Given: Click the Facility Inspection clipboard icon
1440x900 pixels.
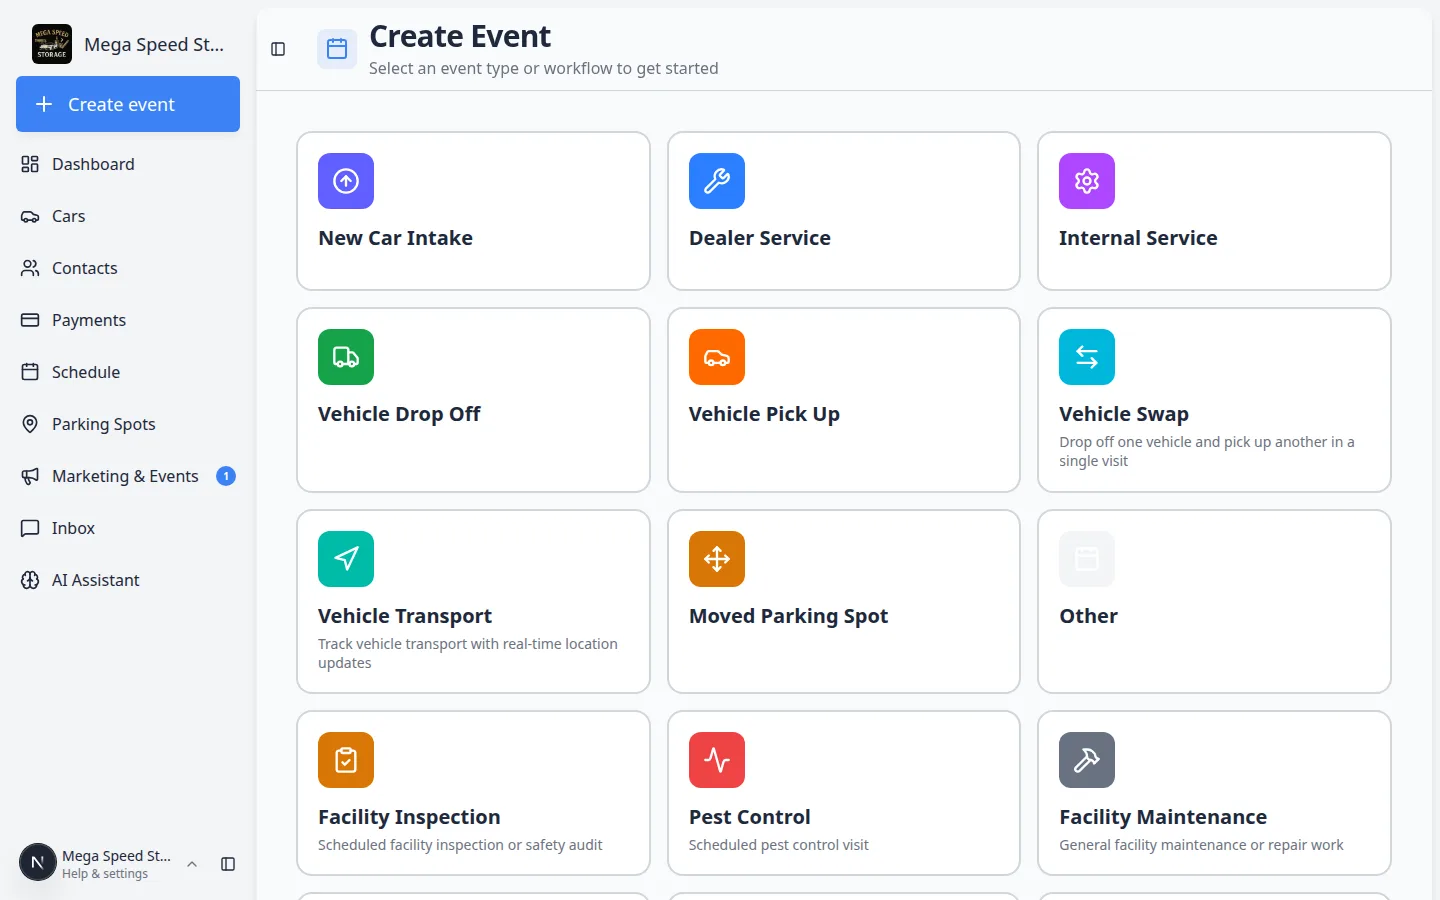Looking at the screenshot, I should (x=346, y=760).
